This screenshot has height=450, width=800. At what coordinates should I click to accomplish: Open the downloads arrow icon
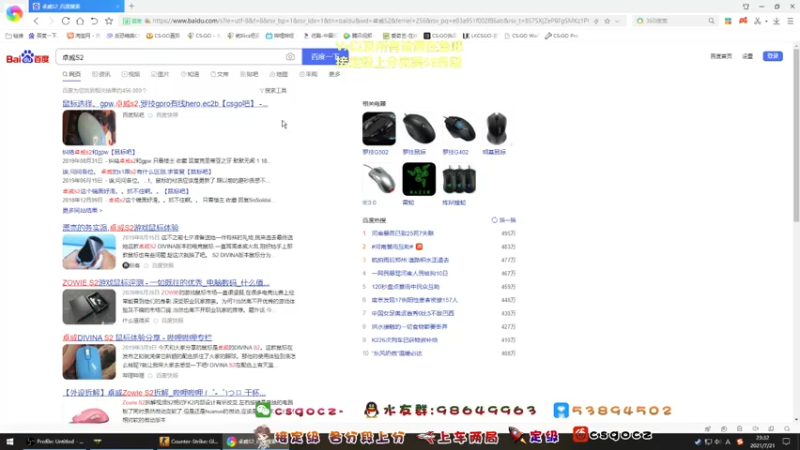pos(776,21)
